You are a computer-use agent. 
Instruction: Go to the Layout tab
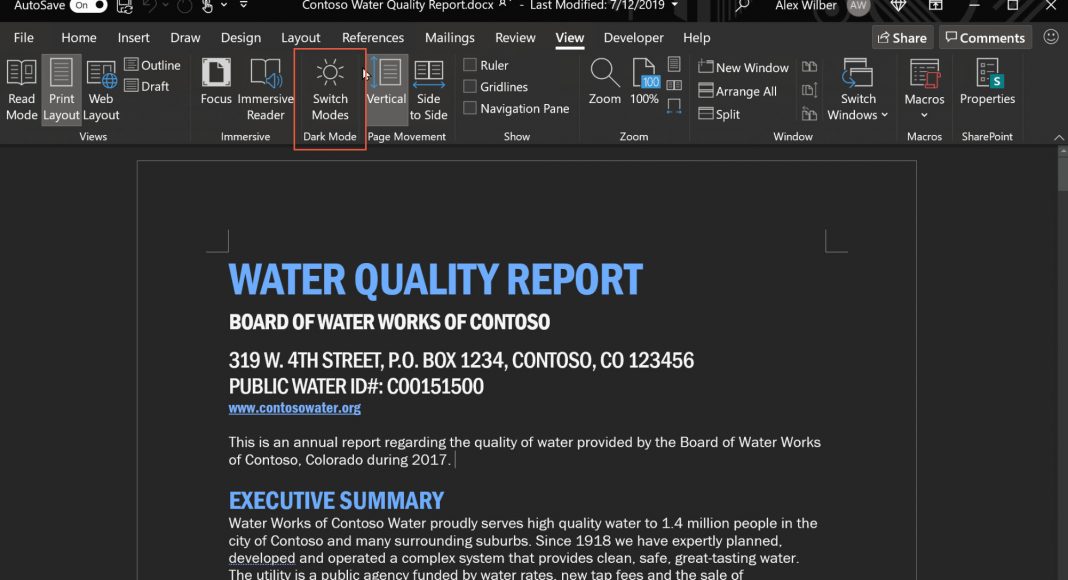pyautogui.click(x=300, y=37)
